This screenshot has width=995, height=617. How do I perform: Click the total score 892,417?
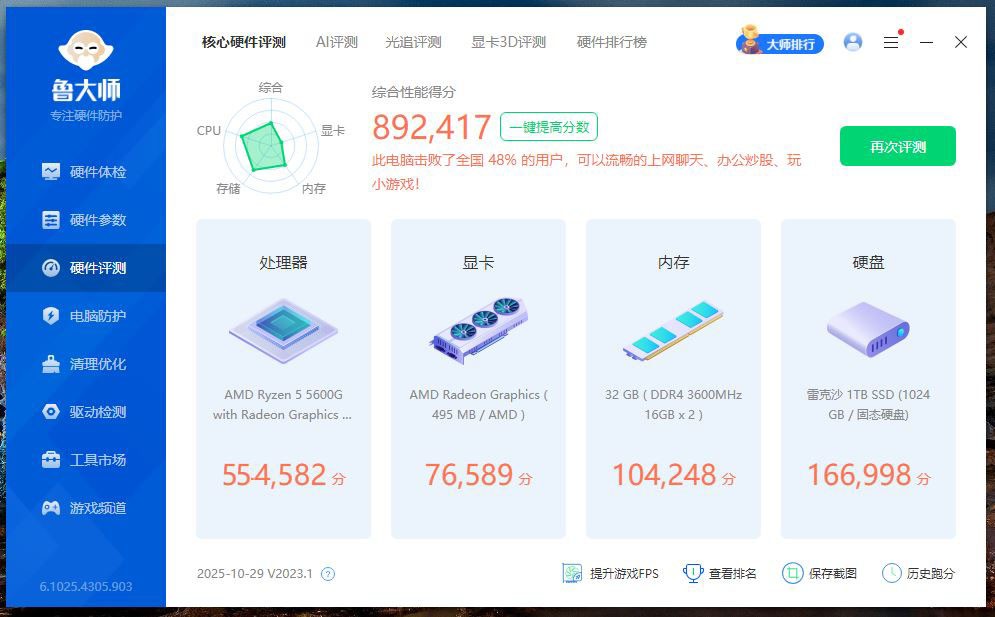pos(432,127)
